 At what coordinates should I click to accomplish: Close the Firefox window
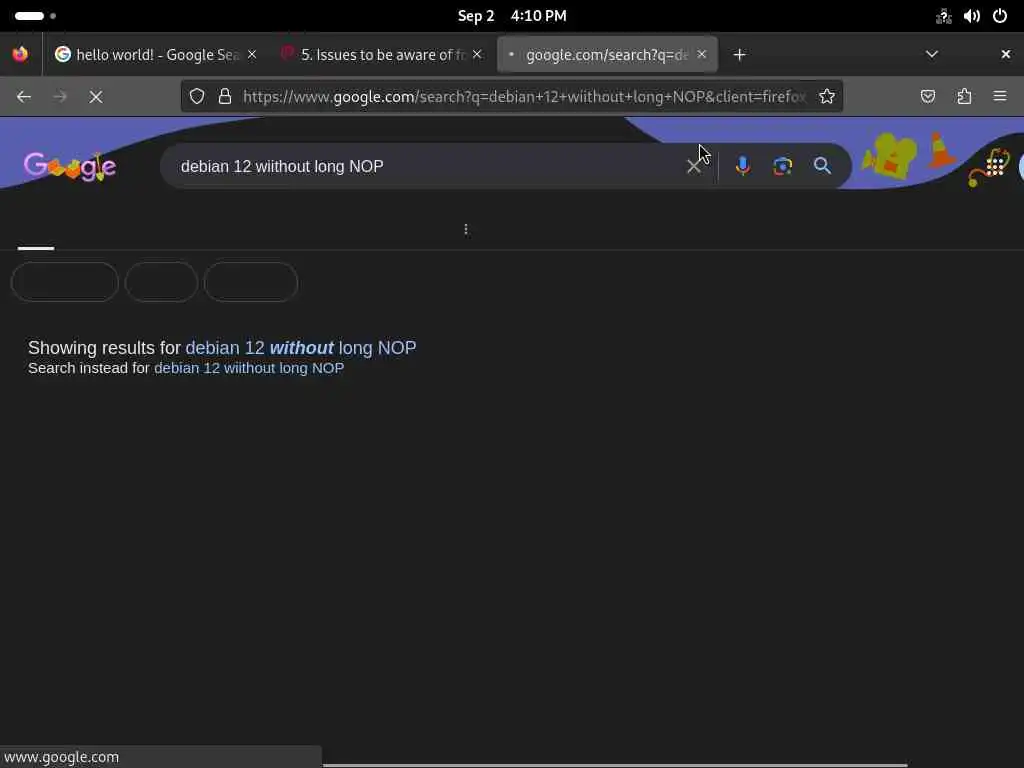[1006, 54]
